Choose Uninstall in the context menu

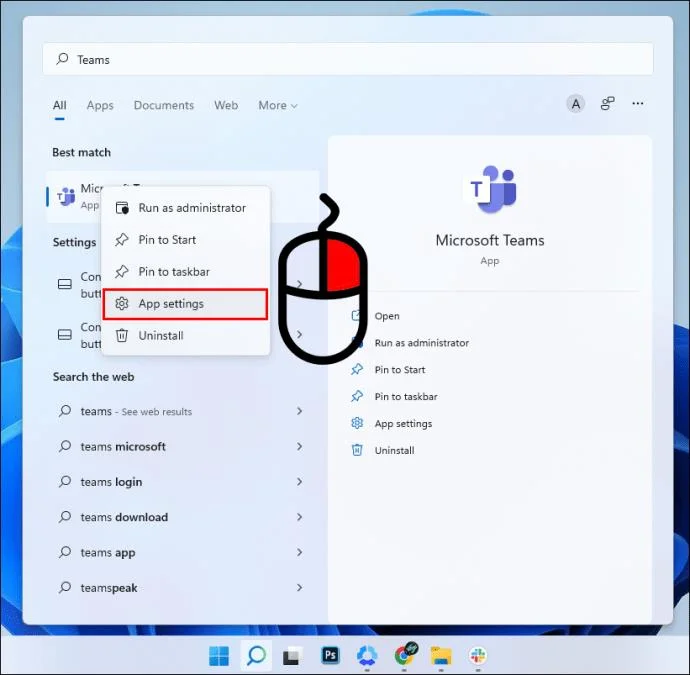185,336
